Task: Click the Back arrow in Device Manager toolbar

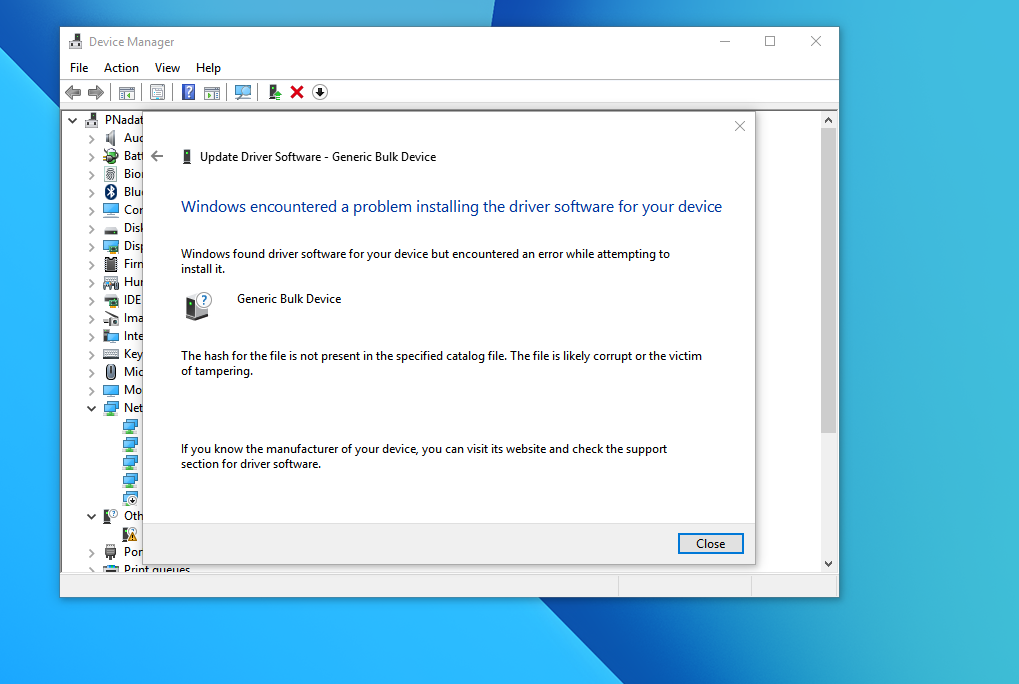Action: coord(73,92)
